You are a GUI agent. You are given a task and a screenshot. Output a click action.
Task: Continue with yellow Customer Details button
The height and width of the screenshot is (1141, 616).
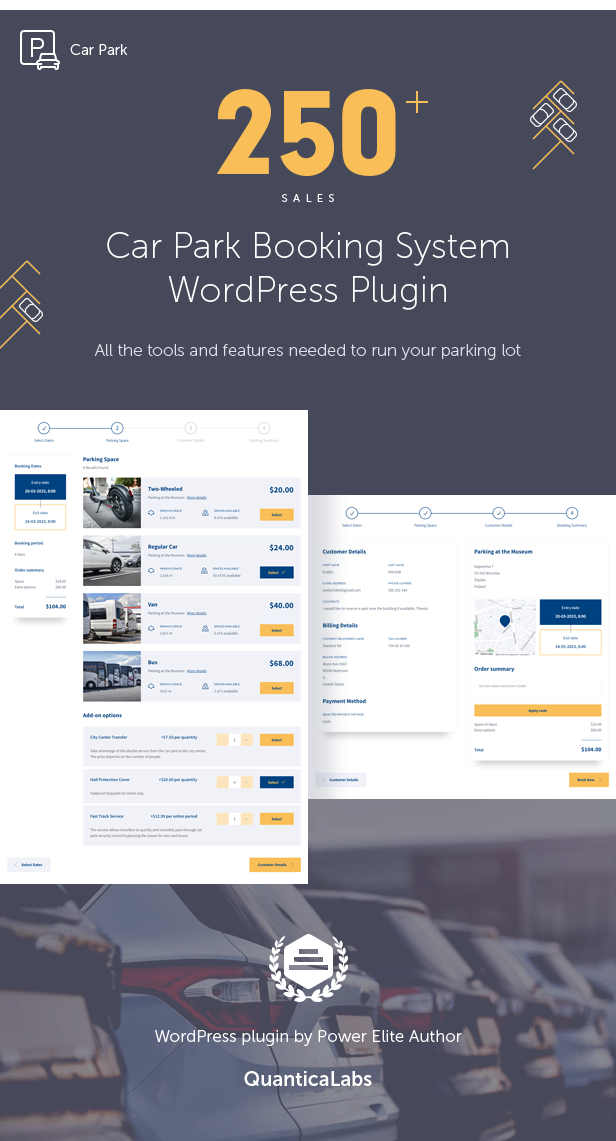point(275,864)
